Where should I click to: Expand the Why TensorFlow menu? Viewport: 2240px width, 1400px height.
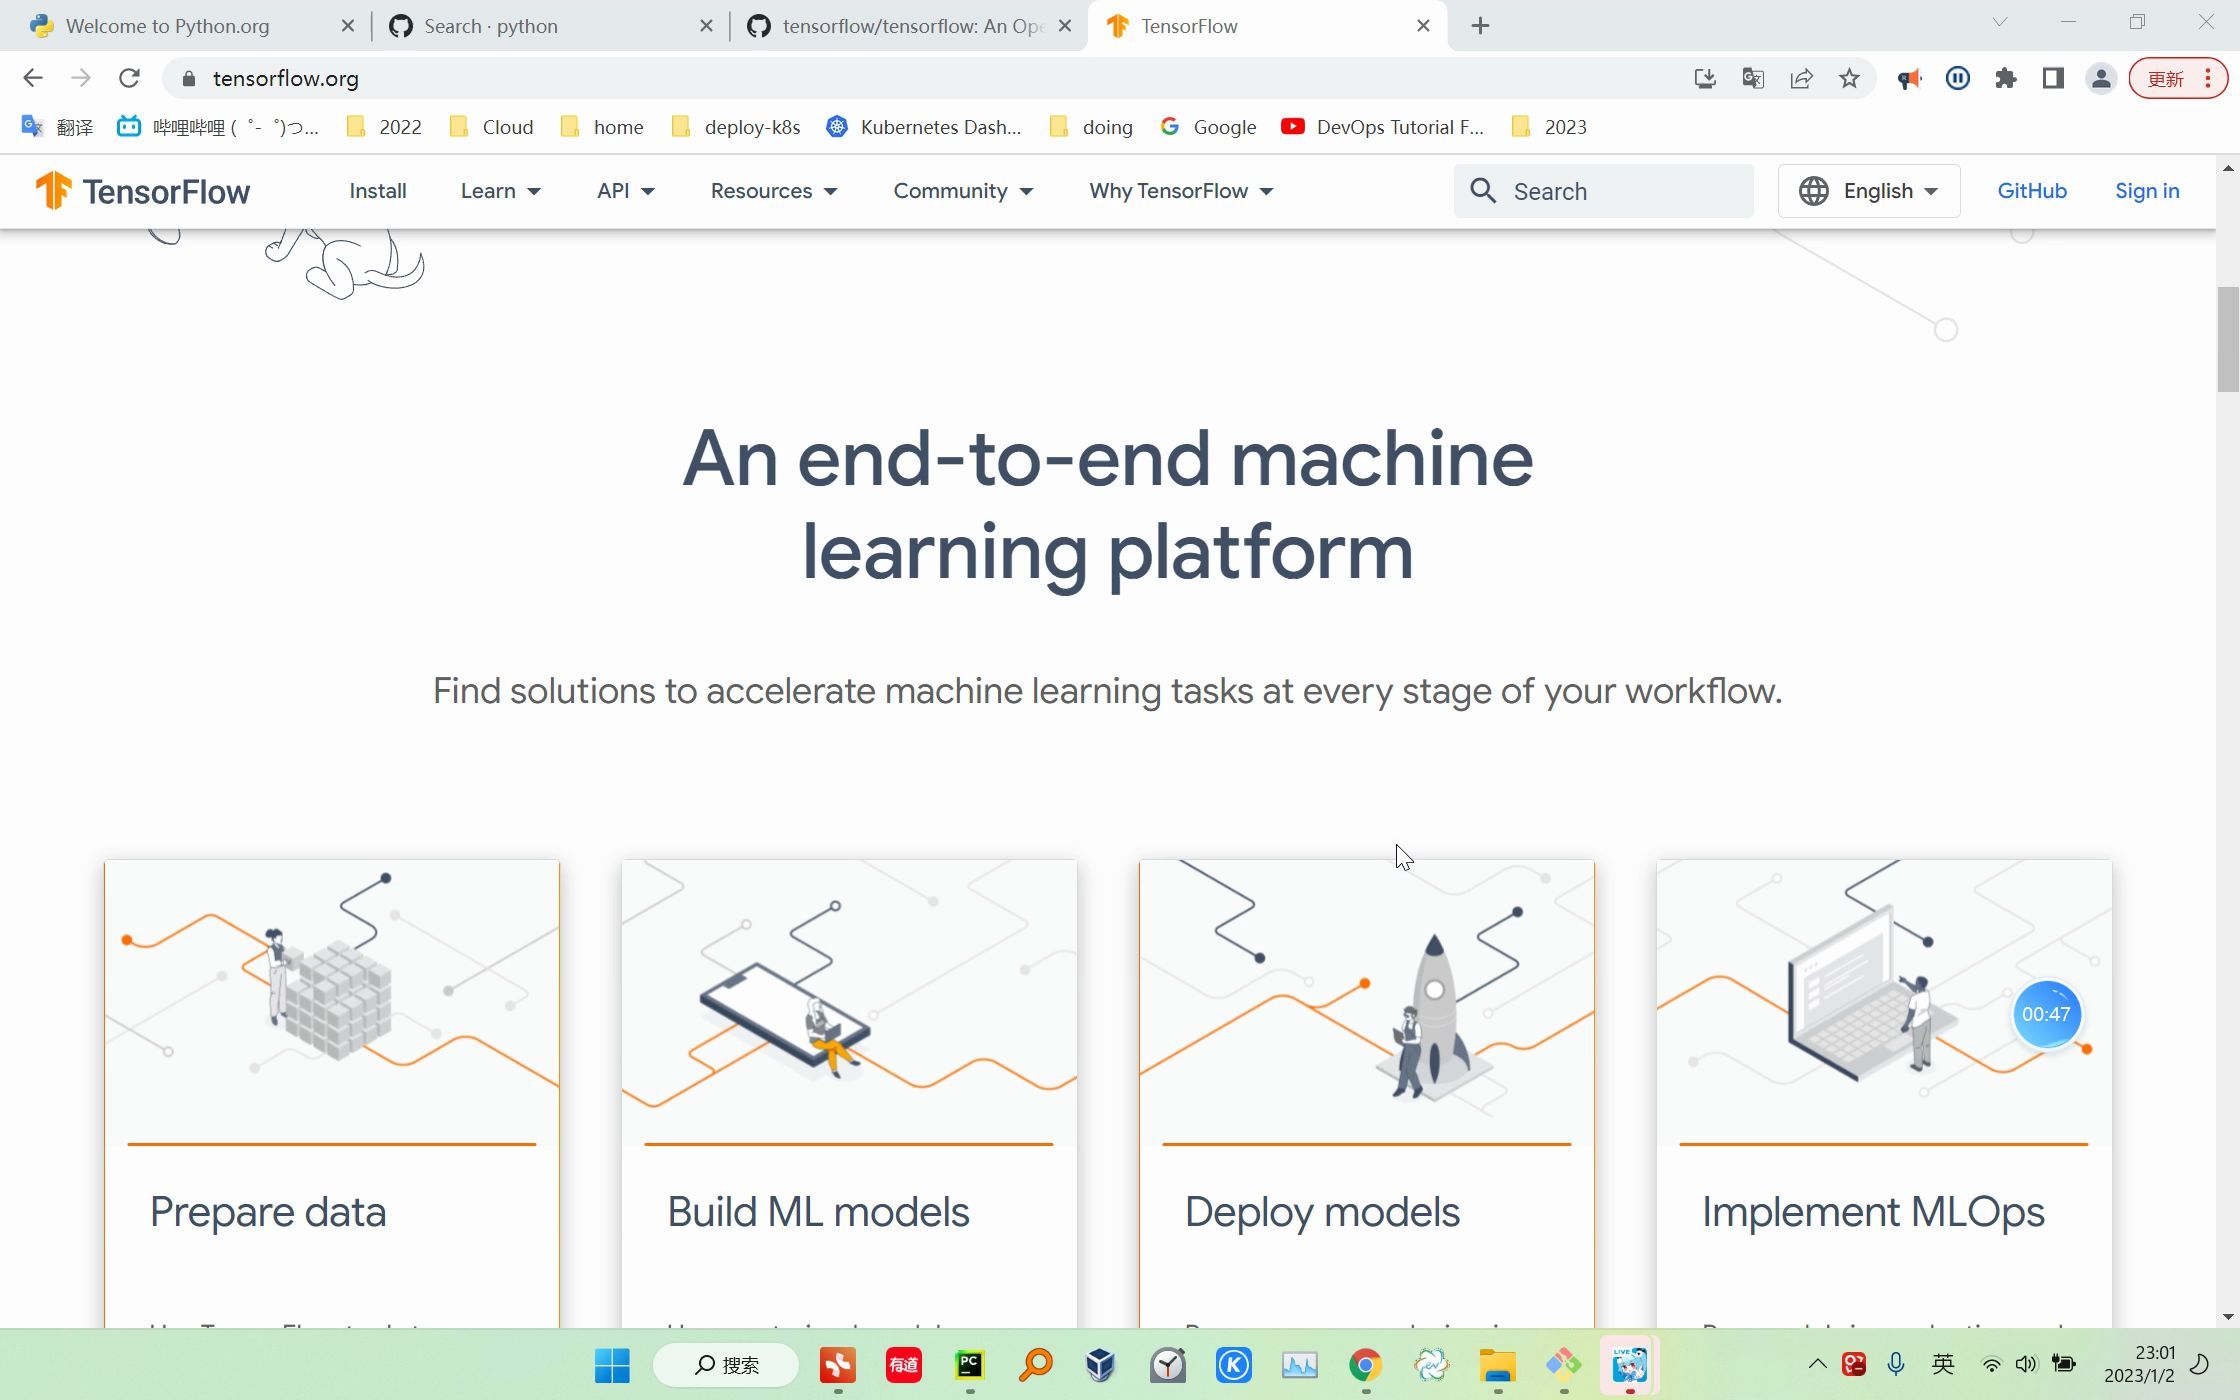coord(1180,191)
